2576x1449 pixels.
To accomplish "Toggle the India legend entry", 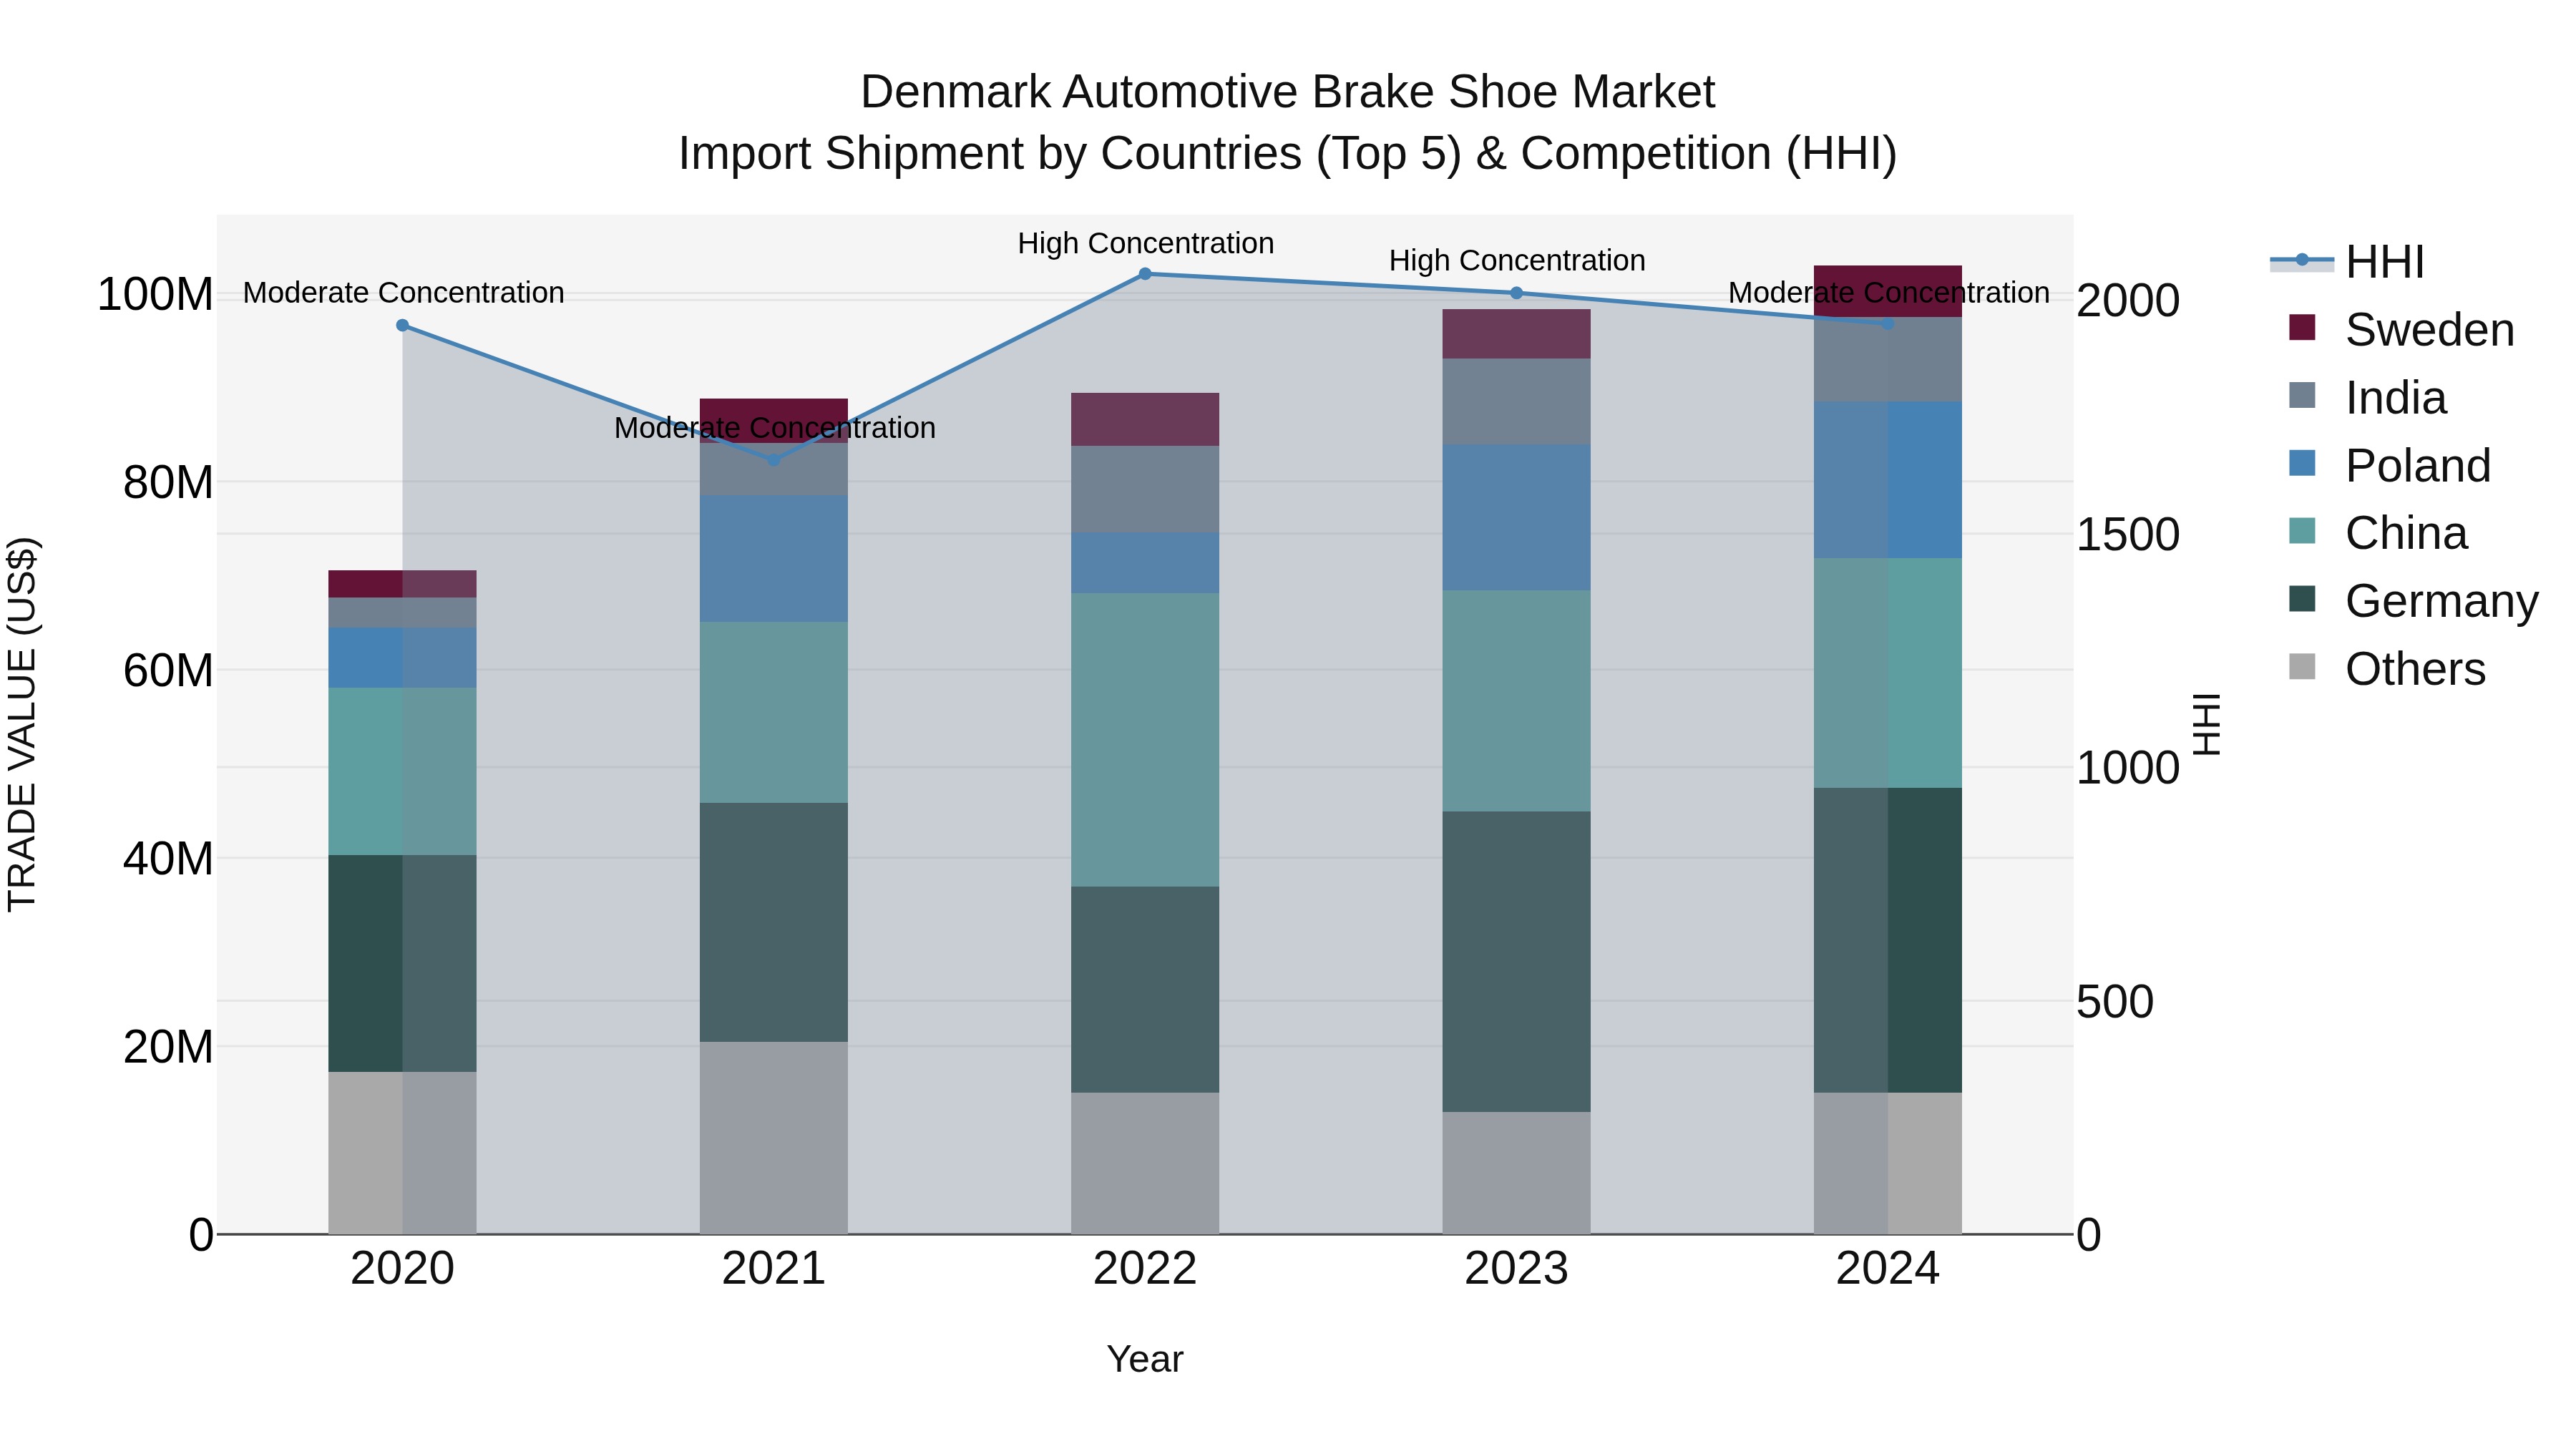I will 2367,397.
